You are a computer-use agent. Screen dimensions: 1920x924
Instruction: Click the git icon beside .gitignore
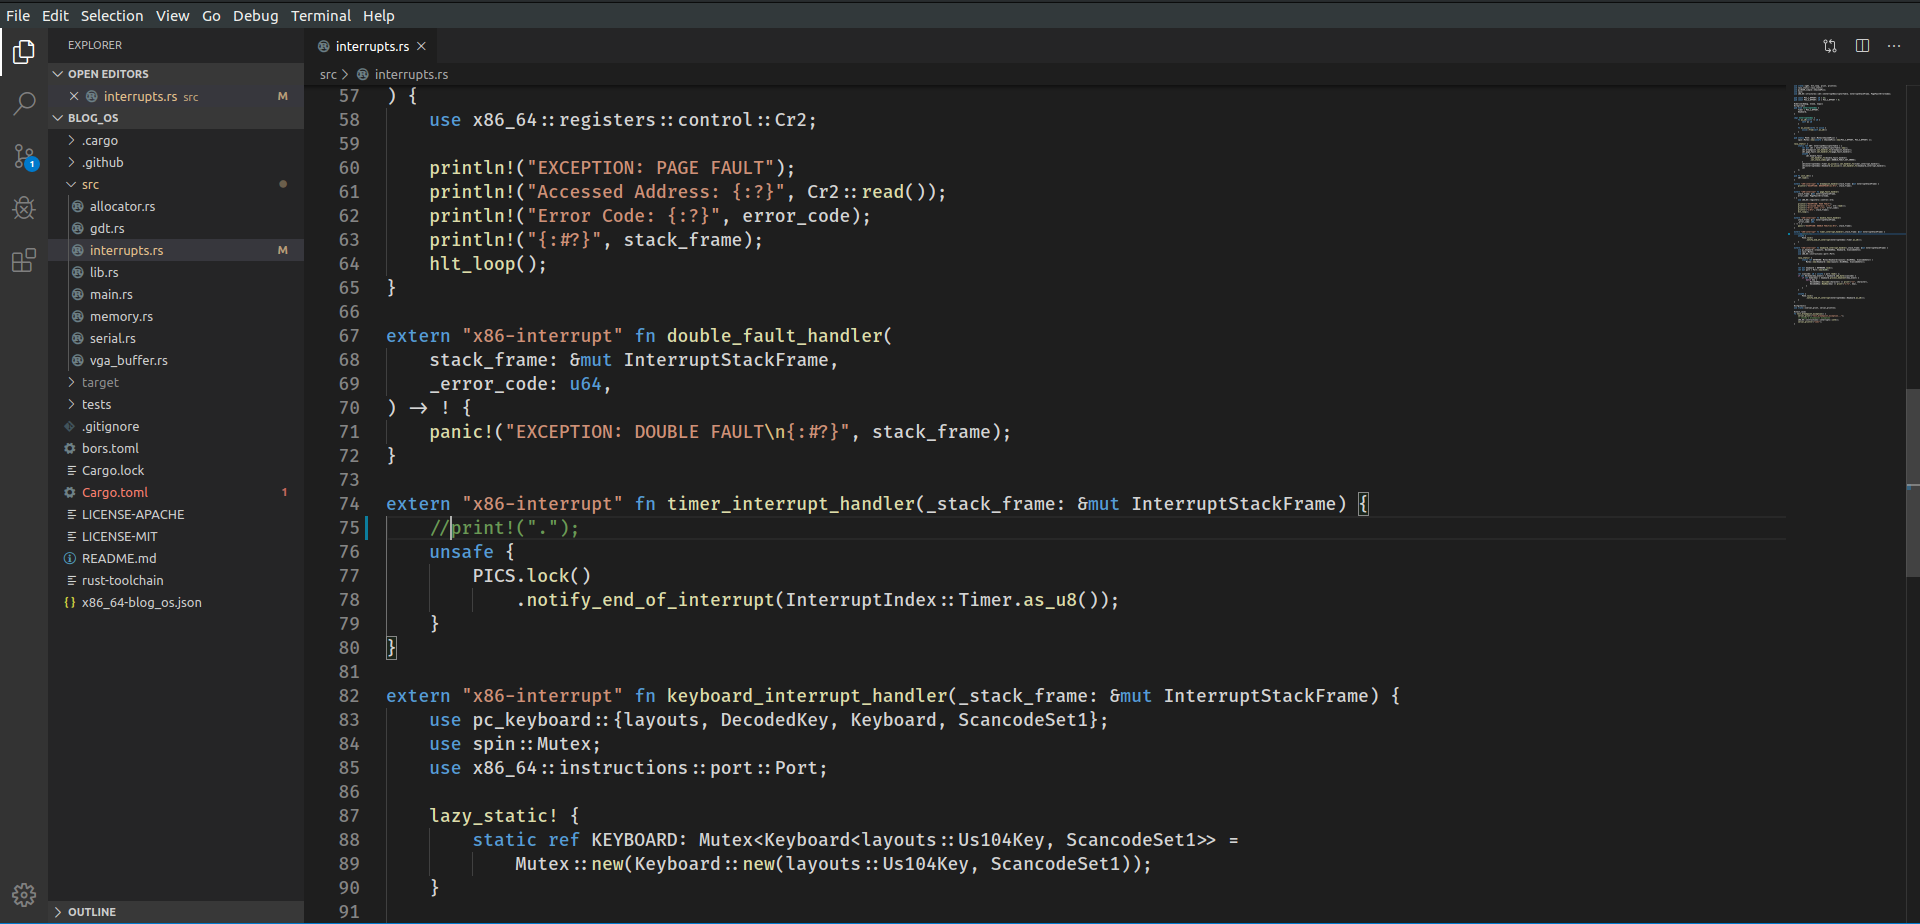[70, 426]
